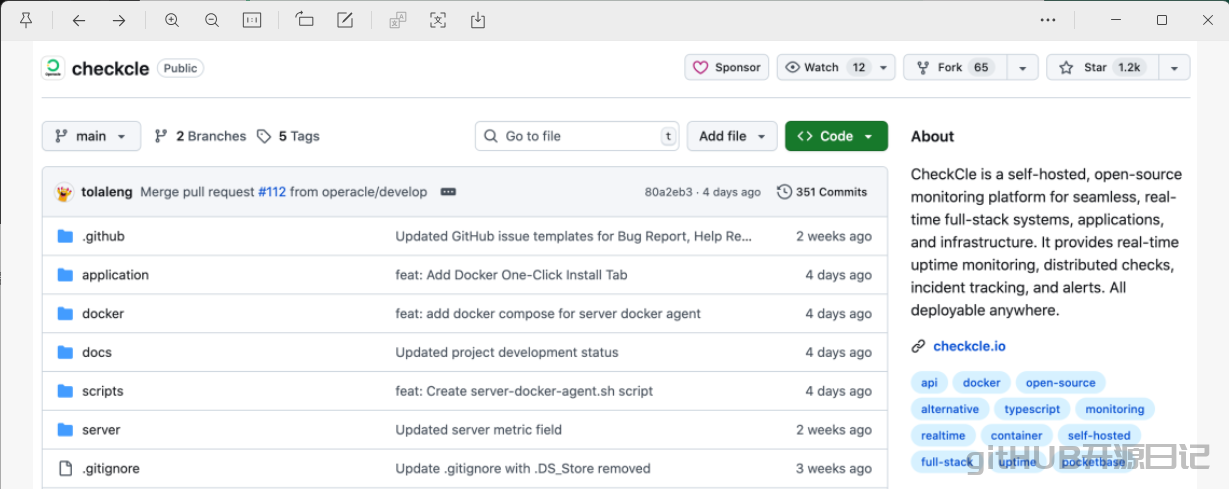Screen dimensions: 1229x489
Task: Click the folder icon beside docker
Action: pyautogui.click(x=66, y=314)
